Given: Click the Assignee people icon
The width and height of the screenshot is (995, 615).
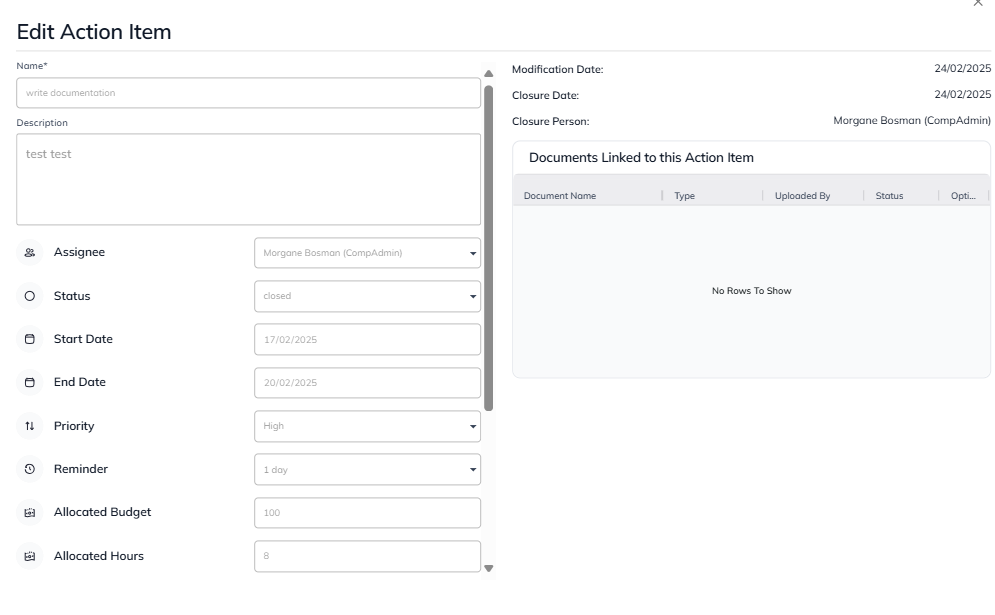Looking at the screenshot, I should pyautogui.click(x=29, y=253).
